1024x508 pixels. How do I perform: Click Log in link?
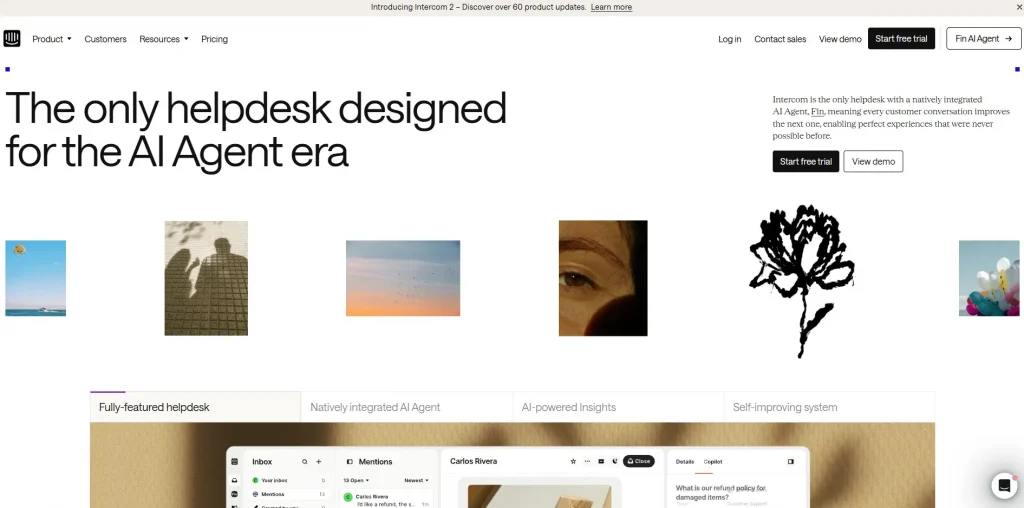(x=729, y=39)
